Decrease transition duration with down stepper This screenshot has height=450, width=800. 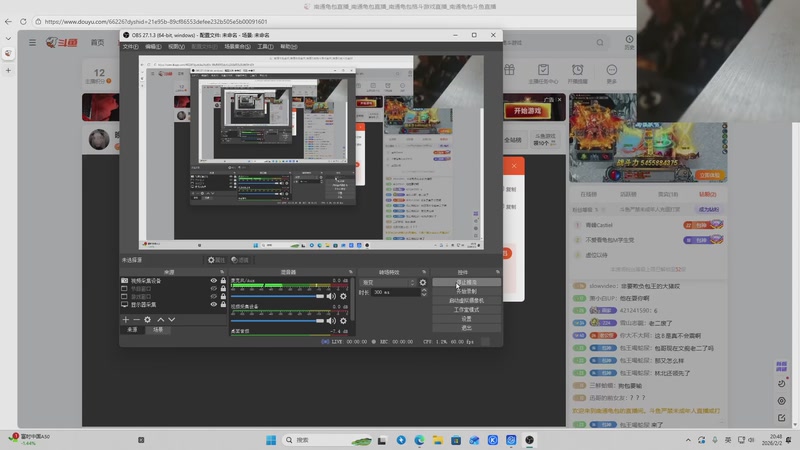click(423, 294)
